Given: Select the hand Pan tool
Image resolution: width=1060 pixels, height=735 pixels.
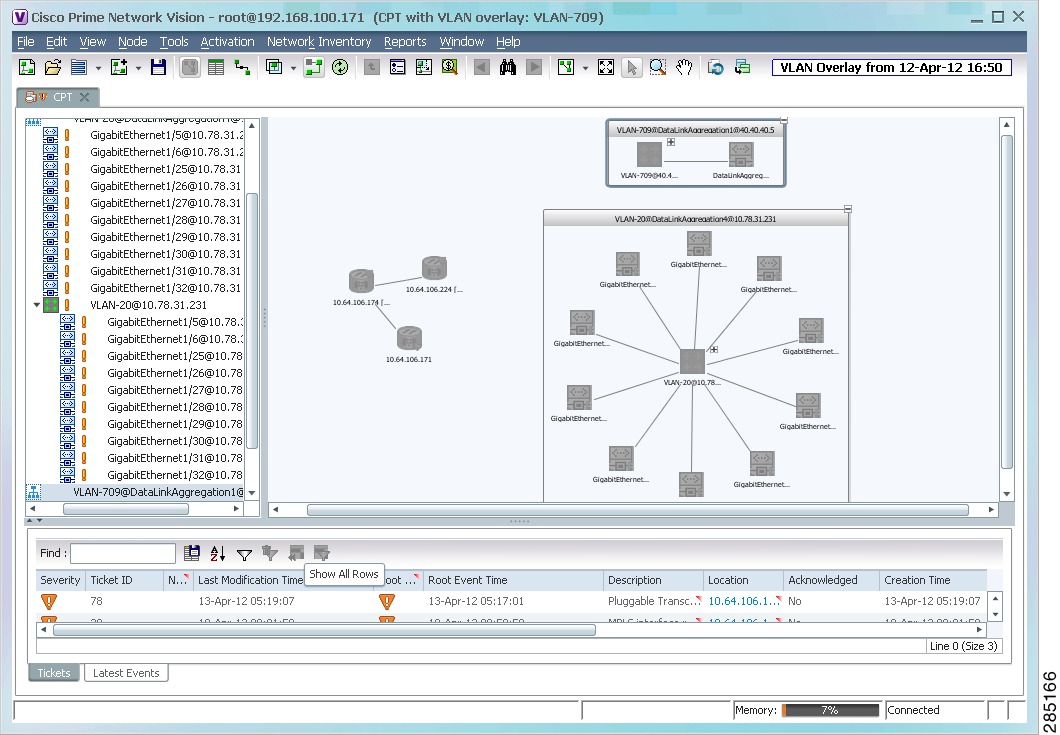Looking at the screenshot, I should pyautogui.click(x=684, y=67).
